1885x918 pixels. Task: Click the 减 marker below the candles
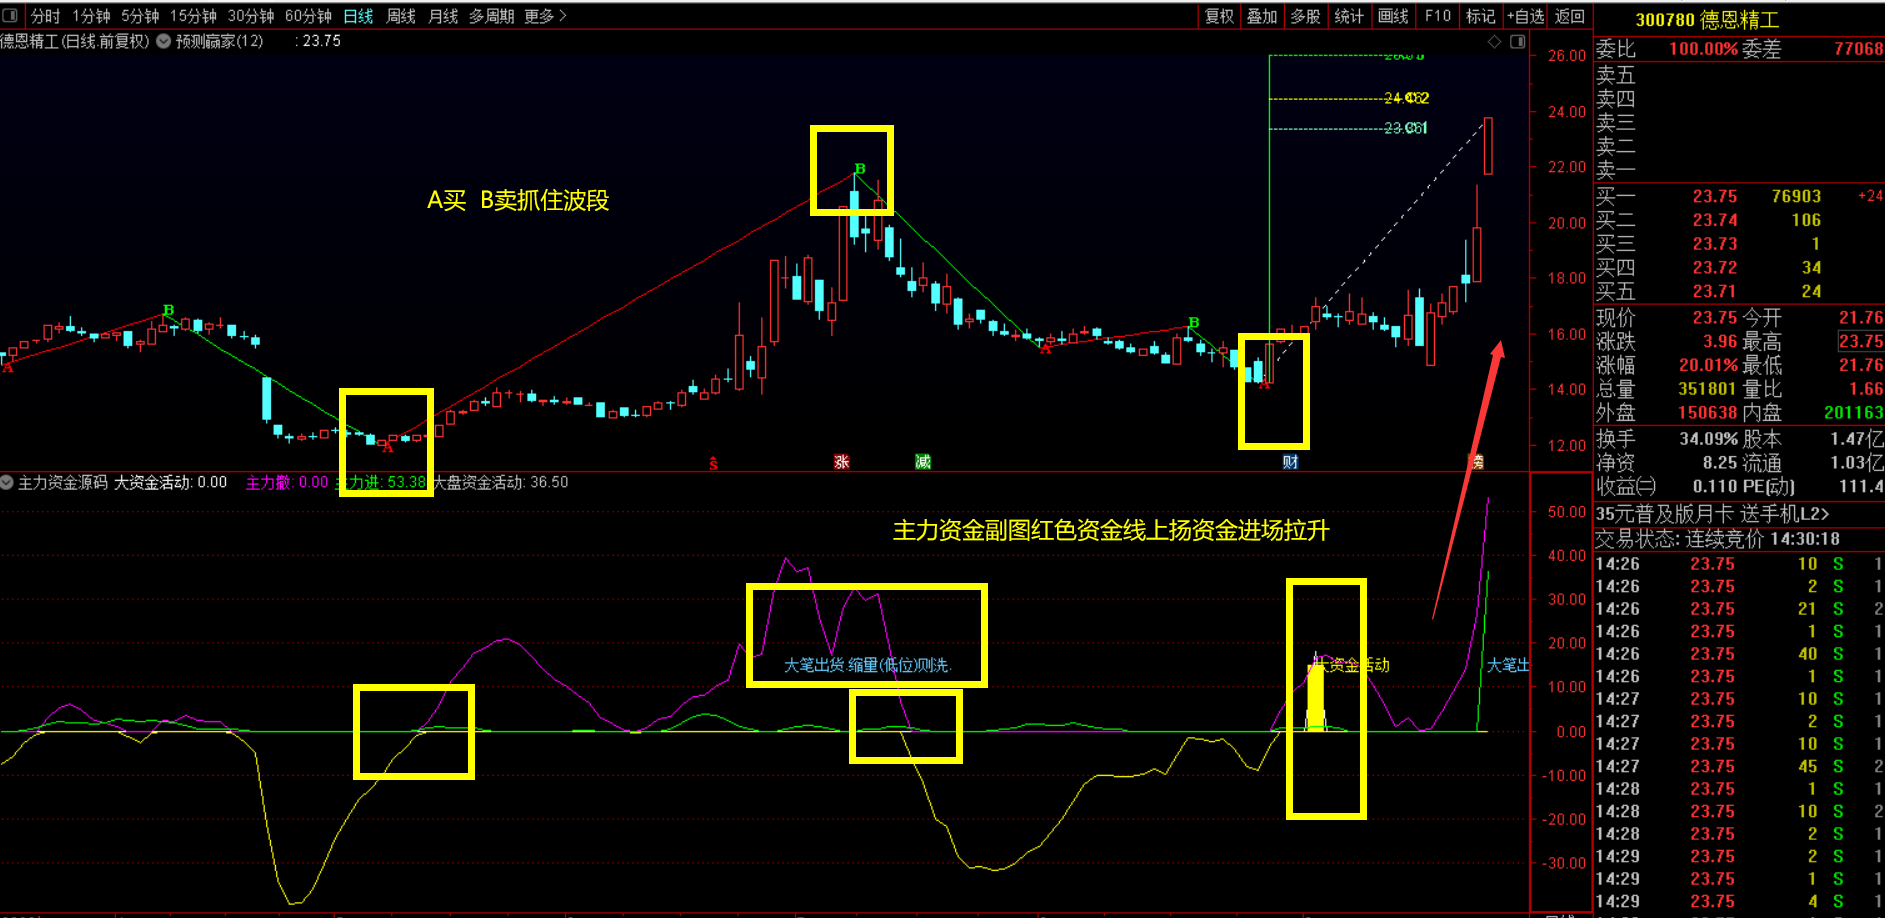tap(923, 462)
